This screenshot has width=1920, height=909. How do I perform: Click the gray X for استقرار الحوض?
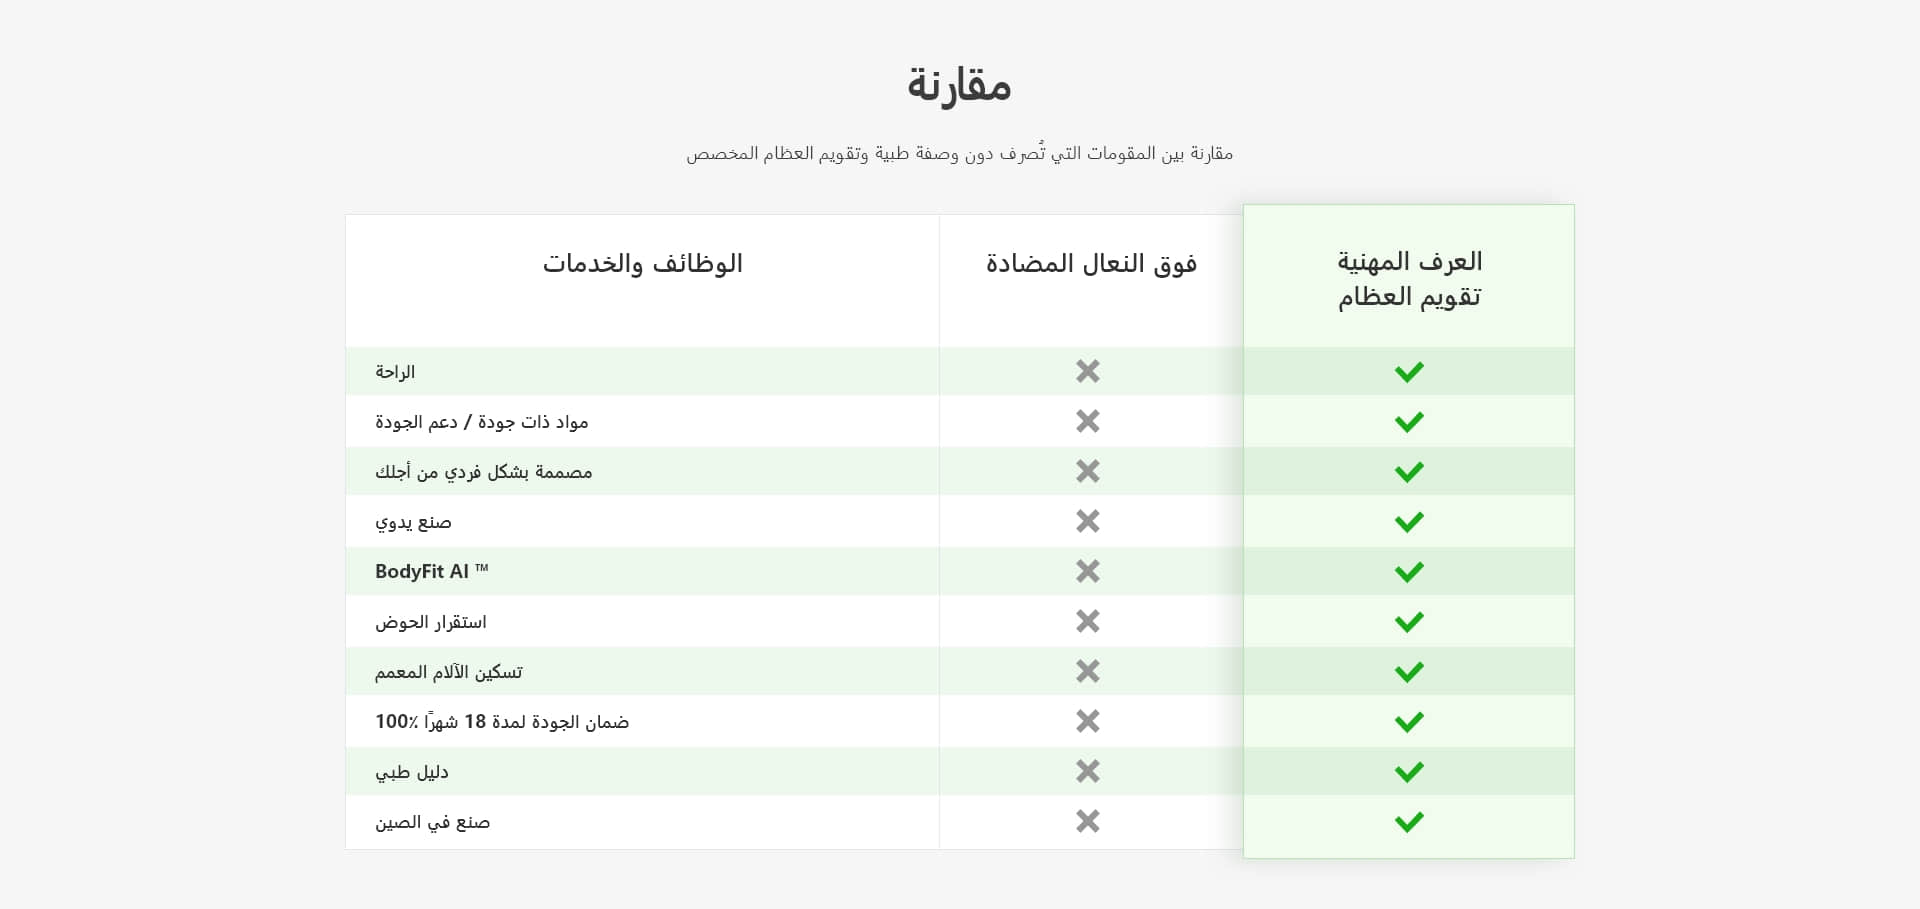[1087, 621]
